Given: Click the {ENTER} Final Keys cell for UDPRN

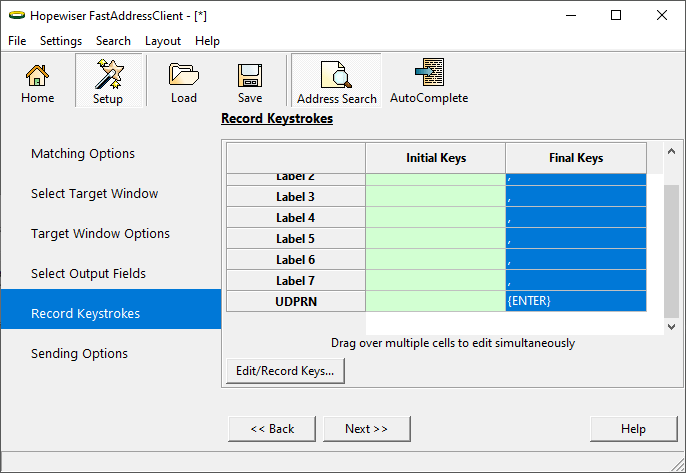Looking at the screenshot, I should [x=576, y=301].
